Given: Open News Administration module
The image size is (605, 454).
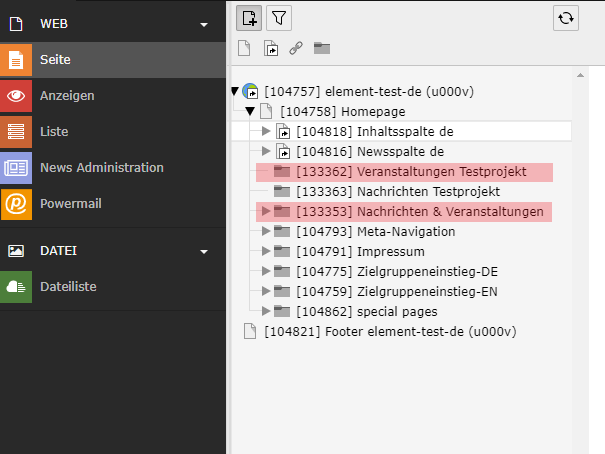Looking at the screenshot, I should tap(101, 168).
